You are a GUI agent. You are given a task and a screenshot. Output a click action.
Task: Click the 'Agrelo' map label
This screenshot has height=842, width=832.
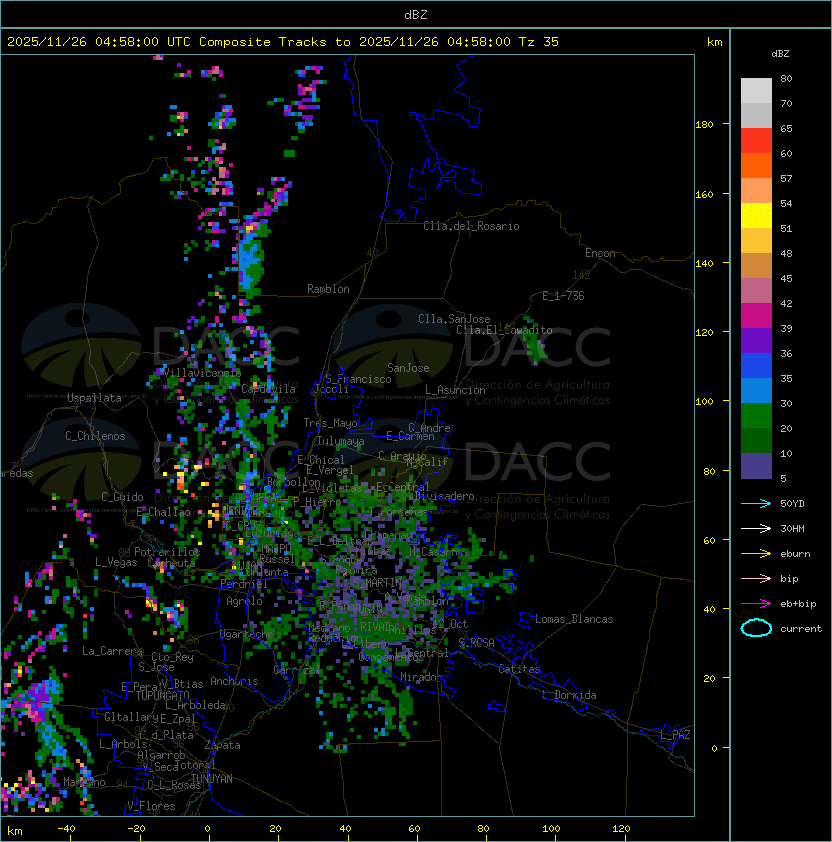pos(244,601)
